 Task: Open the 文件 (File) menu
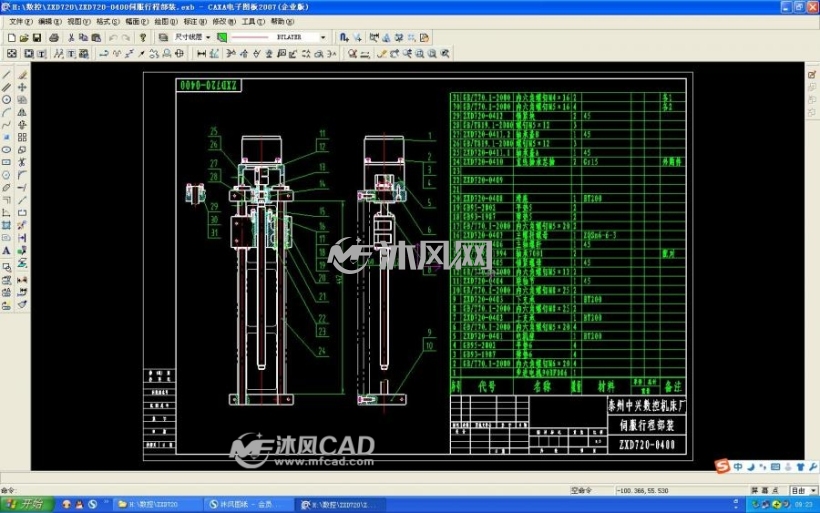pyautogui.click(x=20, y=21)
